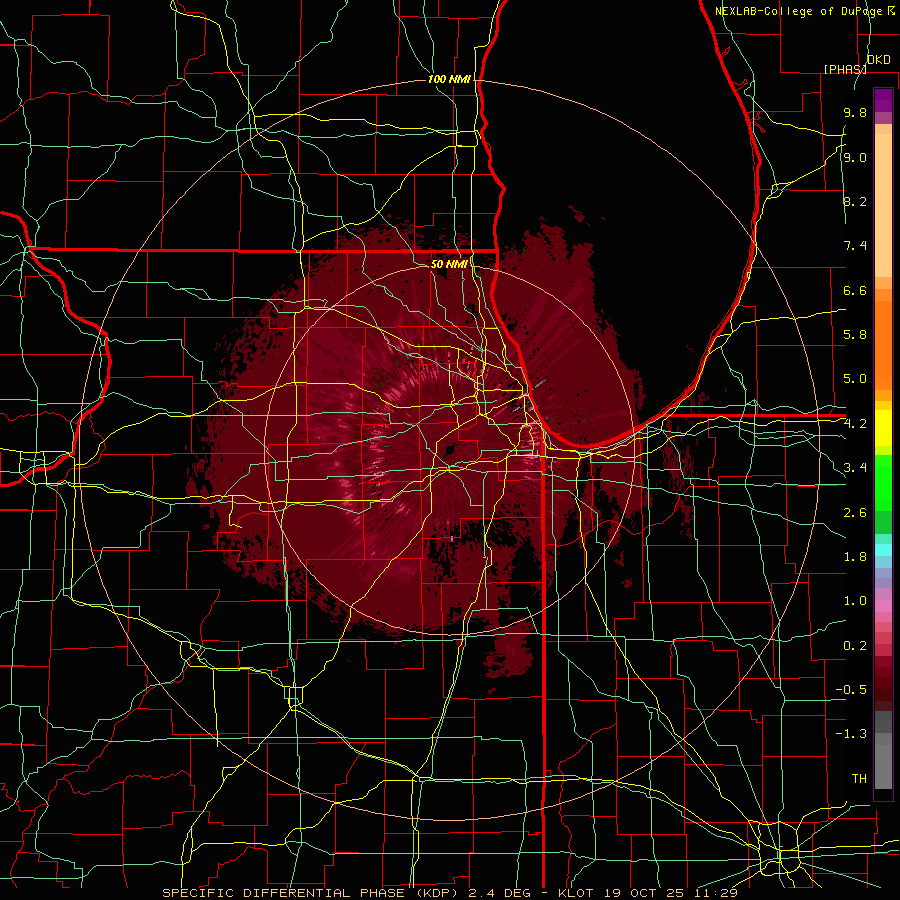Image resolution: width=900 pixels, height=900 pixels.
Task: Click the 9.8 scale value
Action: 855,113
